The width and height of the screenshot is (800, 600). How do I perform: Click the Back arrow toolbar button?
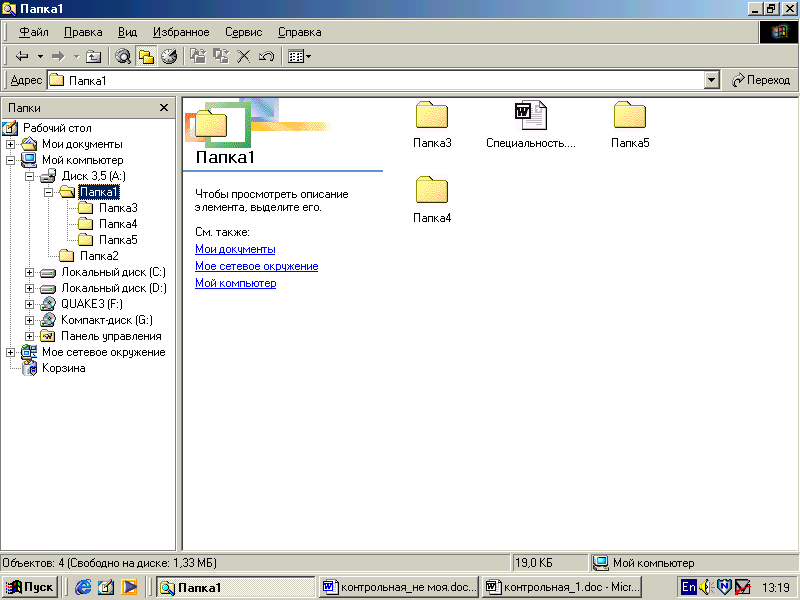[x=22, y=56]
